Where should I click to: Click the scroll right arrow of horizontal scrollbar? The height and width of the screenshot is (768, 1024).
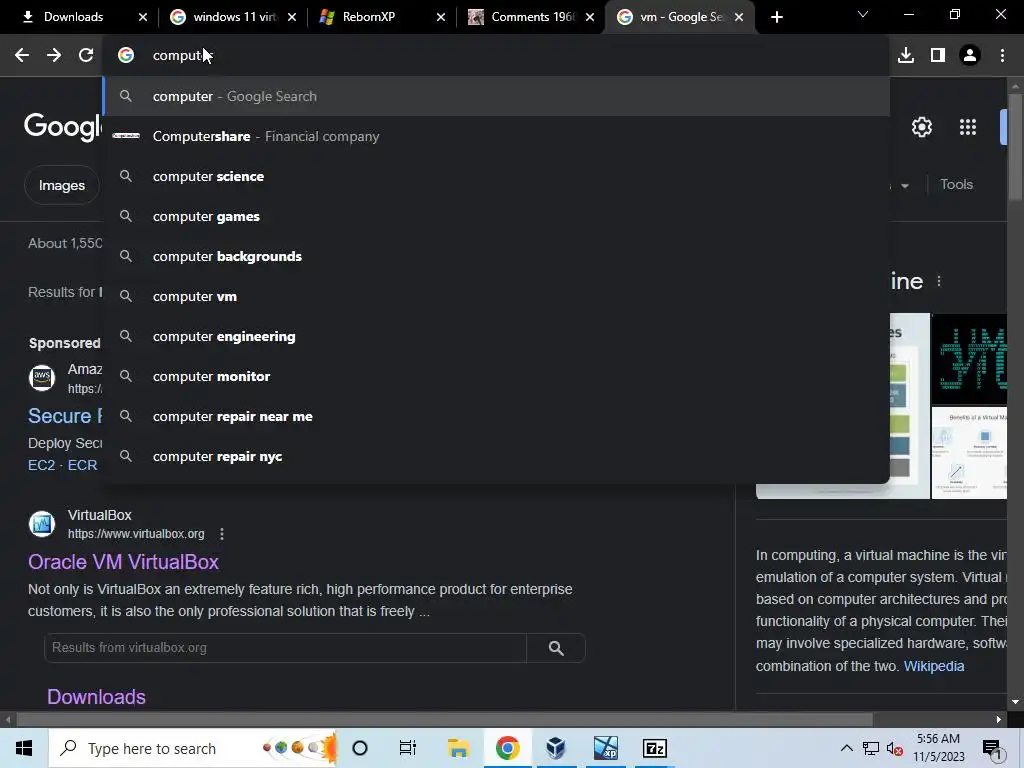pyautogui.click(x=999, y=720)
